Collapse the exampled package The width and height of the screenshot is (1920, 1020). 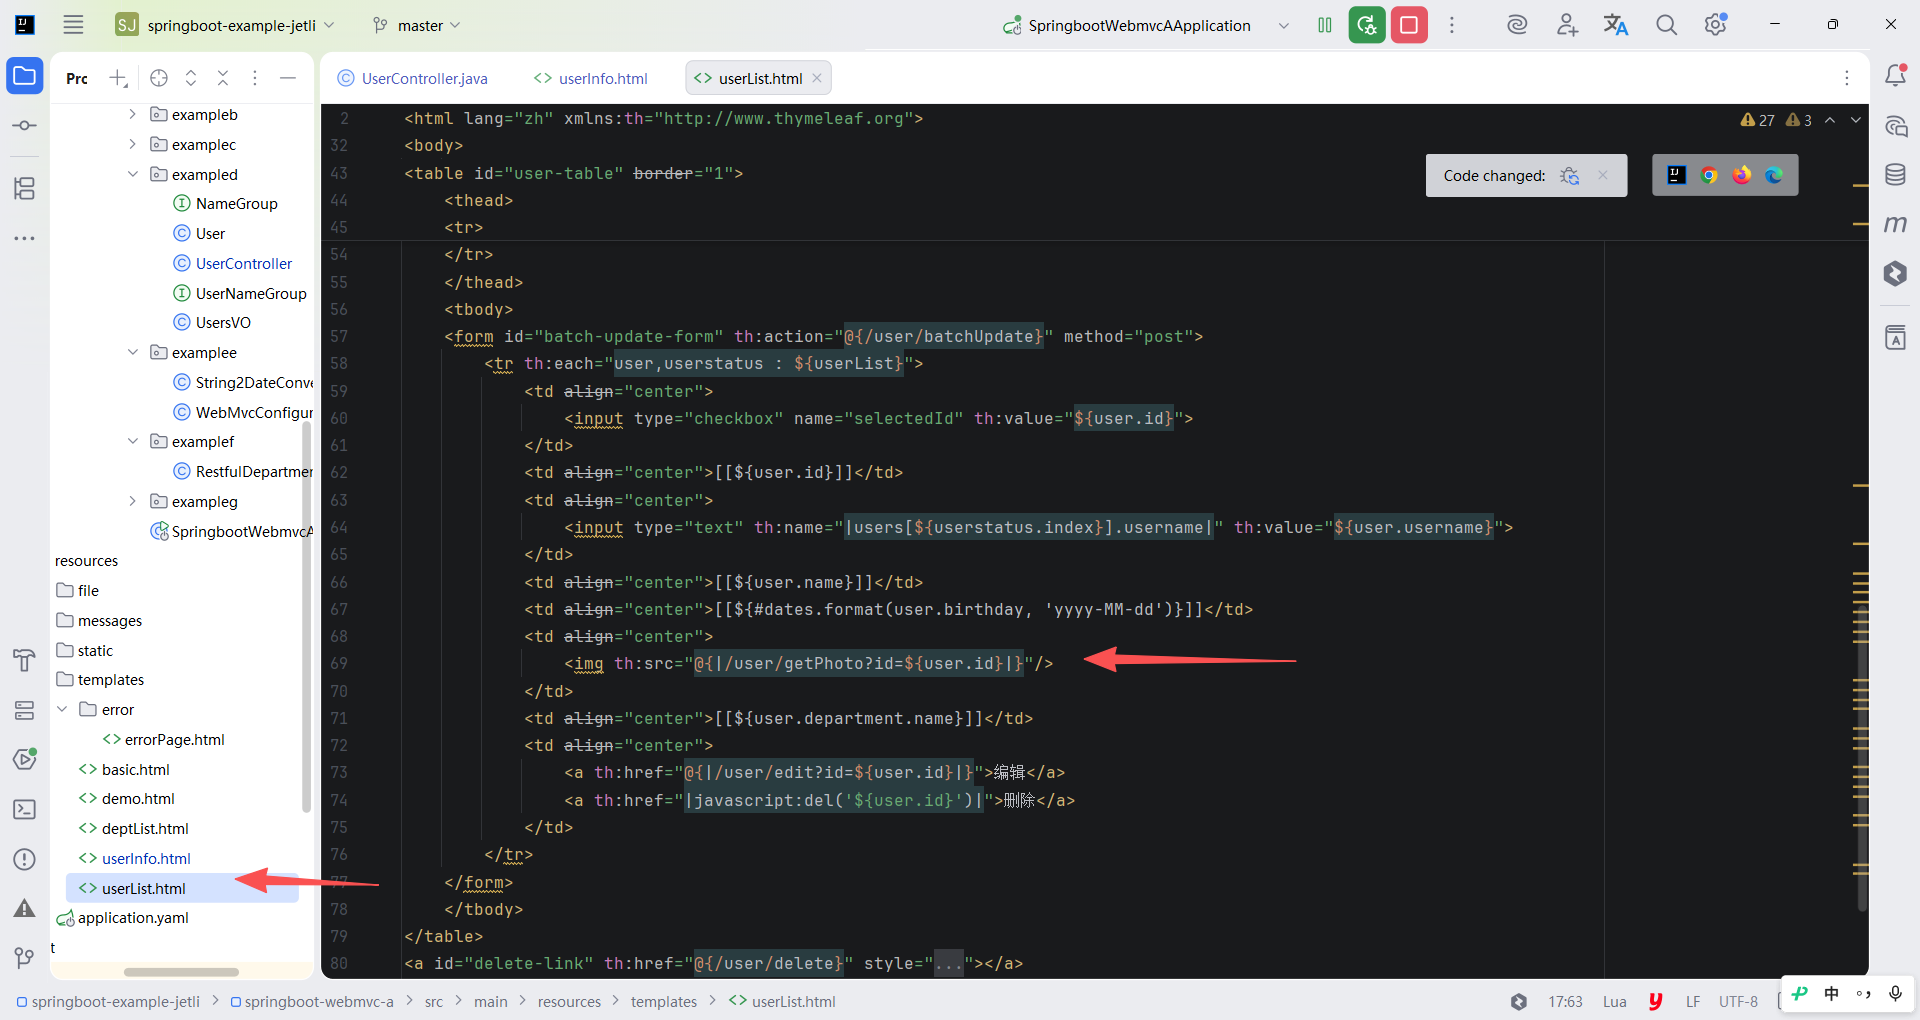click(x=132, y=174)
